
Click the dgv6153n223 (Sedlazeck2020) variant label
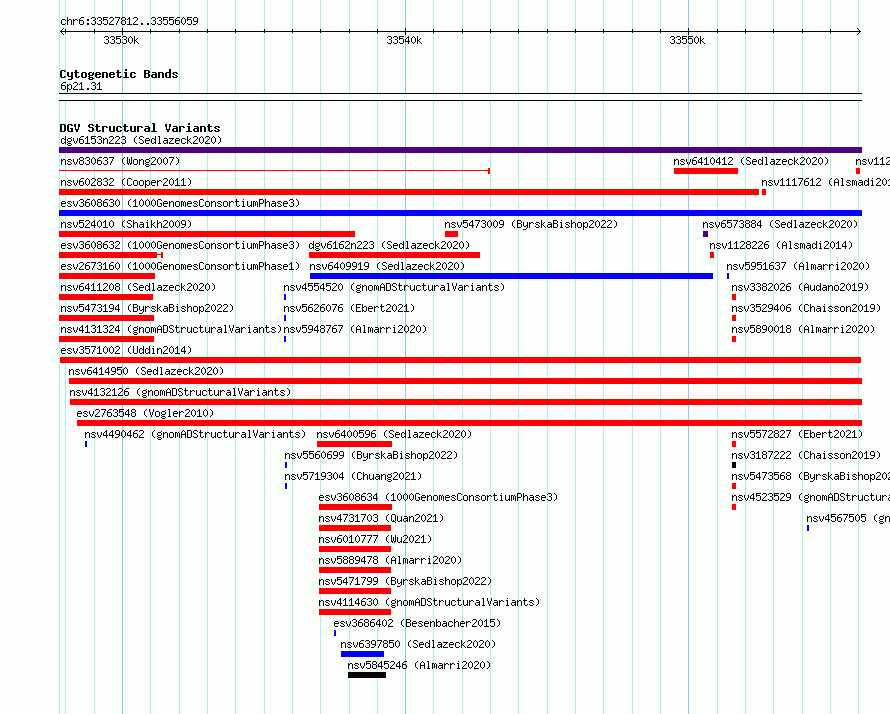[x=141, y=140]
